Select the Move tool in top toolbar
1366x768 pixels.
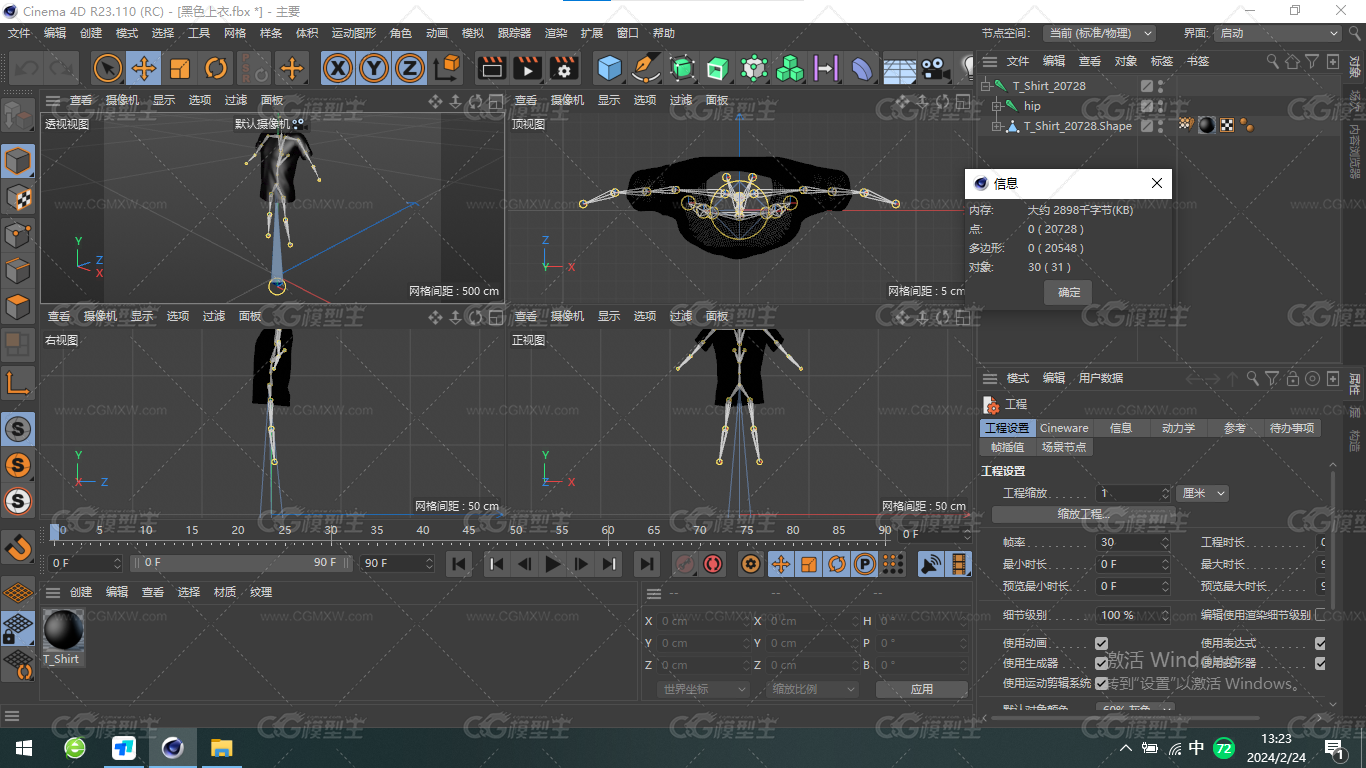point(144,68)
